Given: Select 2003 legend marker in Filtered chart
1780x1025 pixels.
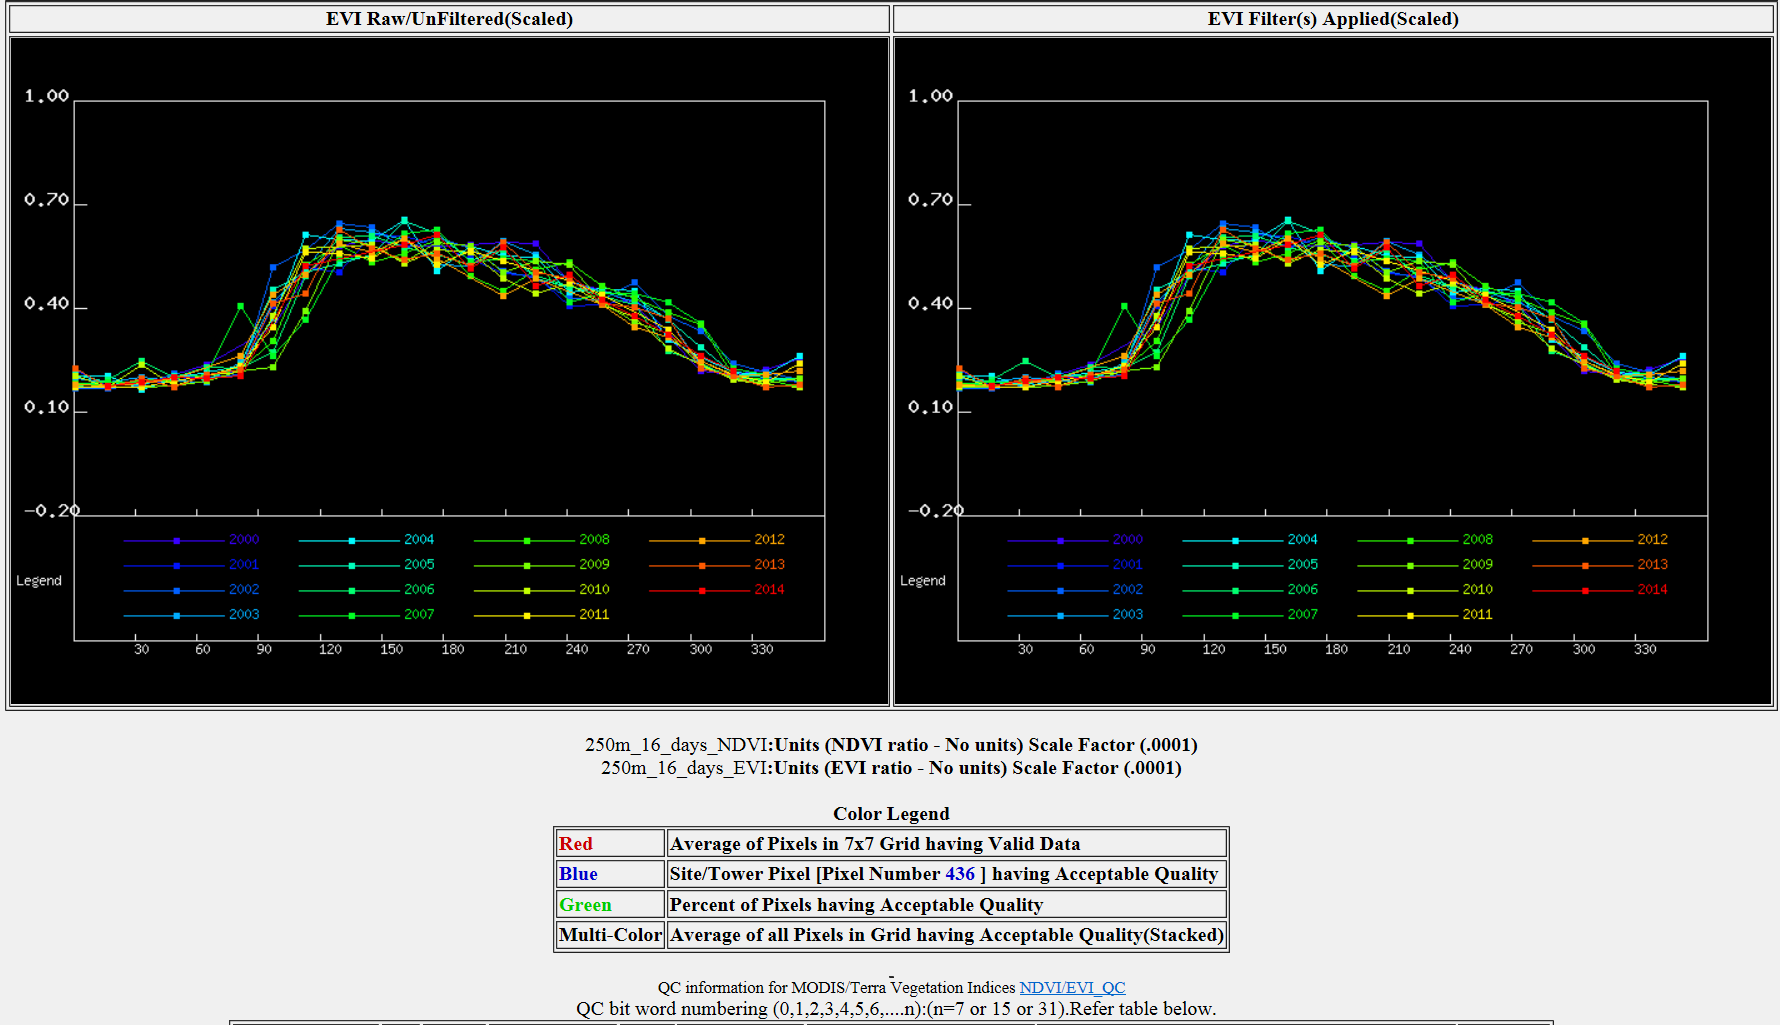Looking at the screenshot, I should coord(1060,615).
